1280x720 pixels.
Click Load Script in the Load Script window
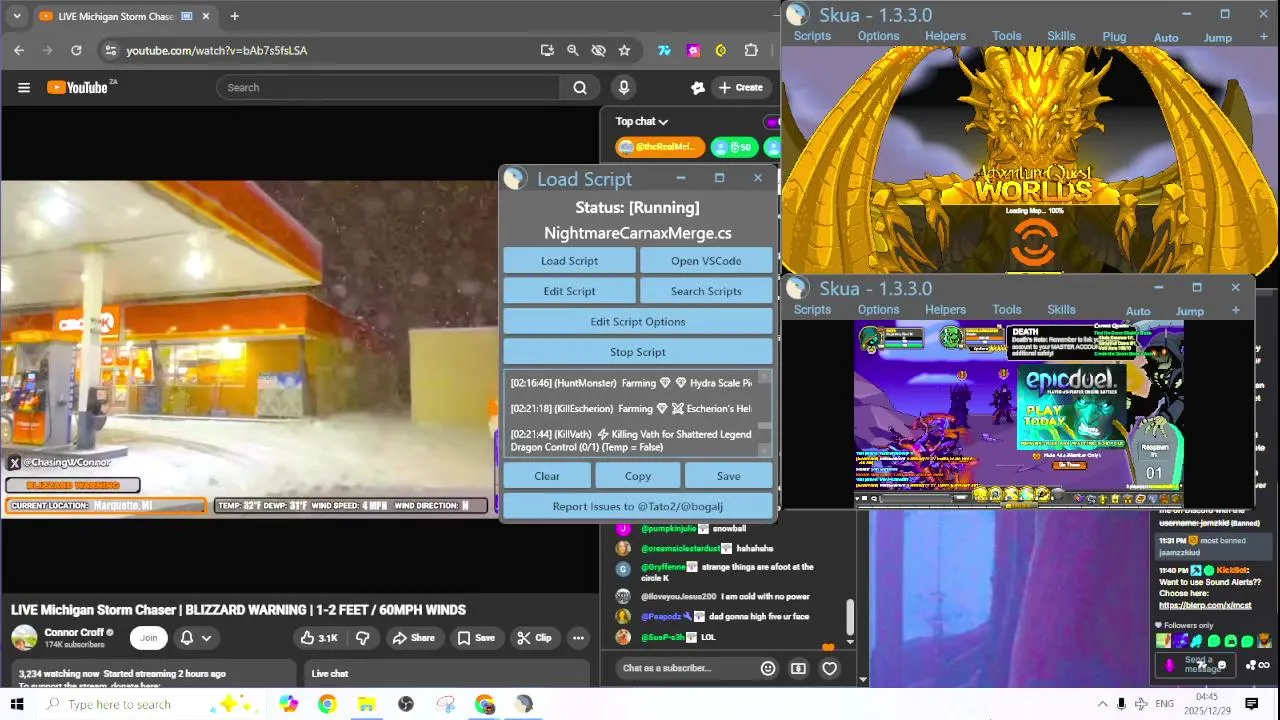click(x=569, y=261)
